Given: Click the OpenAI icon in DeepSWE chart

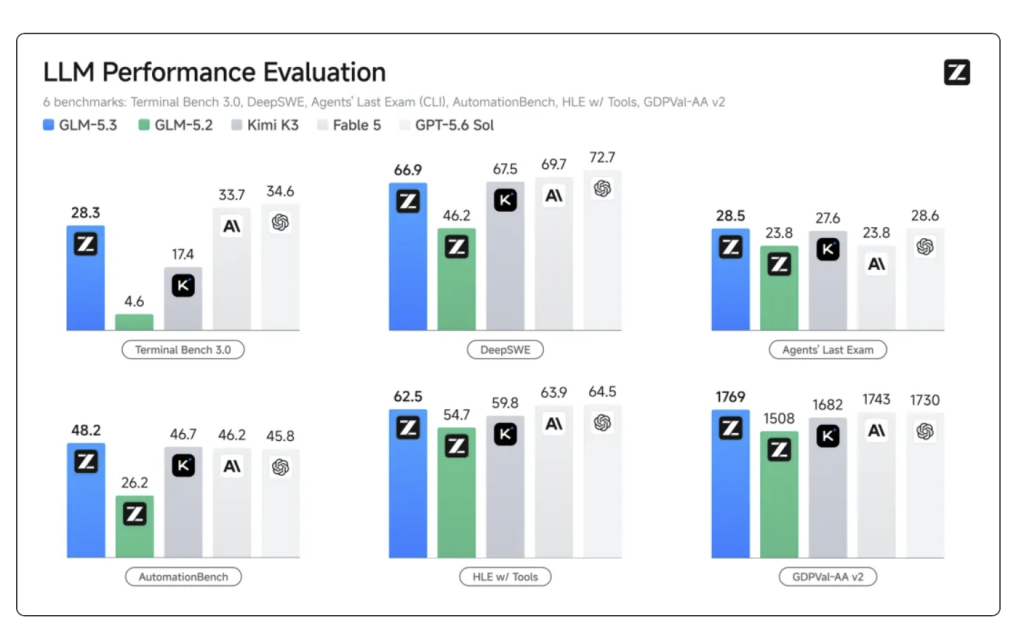Looking at the screenshot, I should [x=602, y=189].
